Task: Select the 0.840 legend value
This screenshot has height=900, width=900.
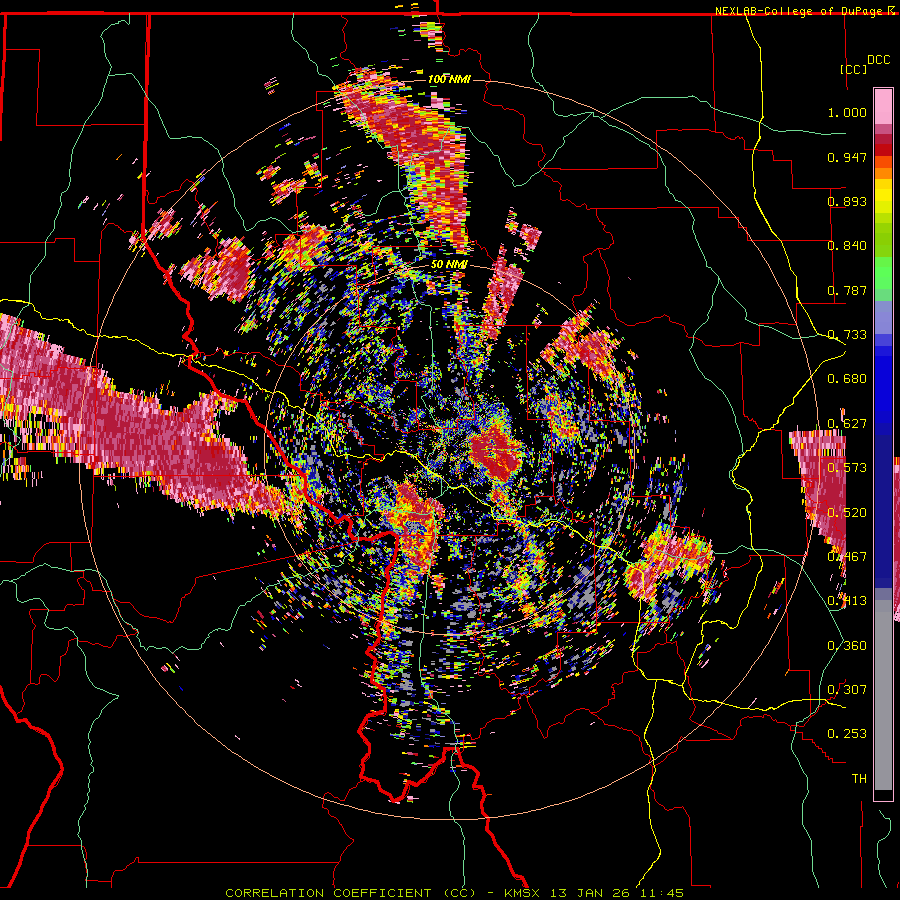Action: [847, 246]
